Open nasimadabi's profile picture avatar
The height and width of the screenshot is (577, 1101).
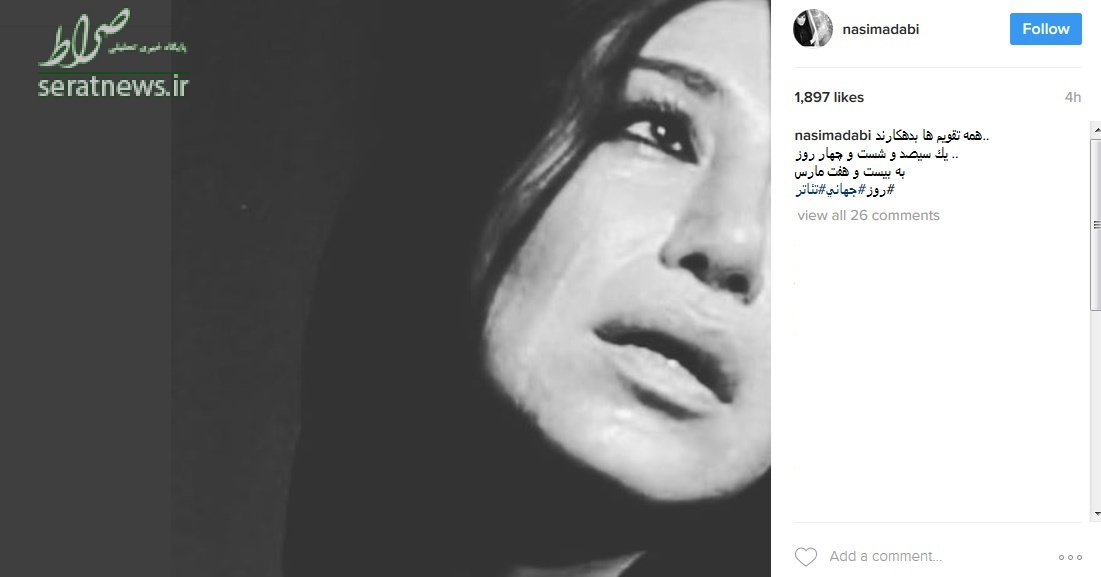click(x=812, y=29)
